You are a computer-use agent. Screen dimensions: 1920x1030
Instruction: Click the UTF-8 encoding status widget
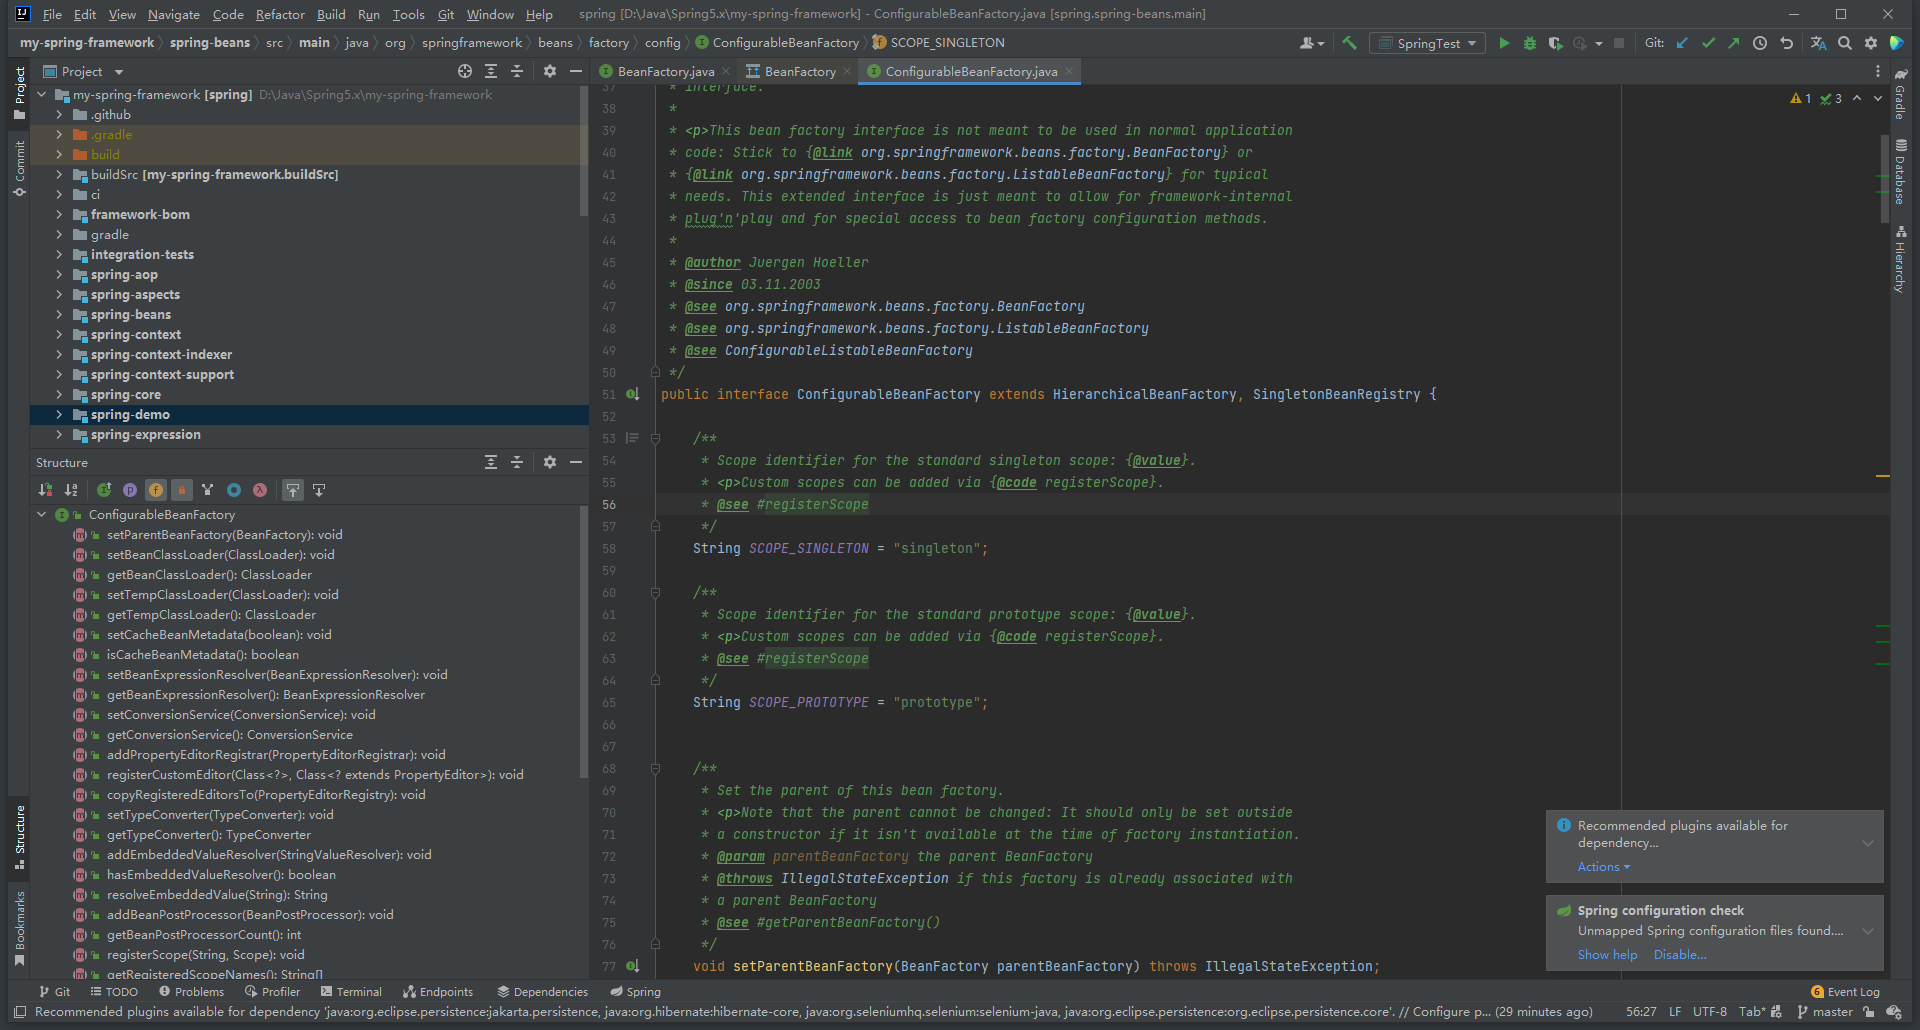[x=1710, y=1012]
